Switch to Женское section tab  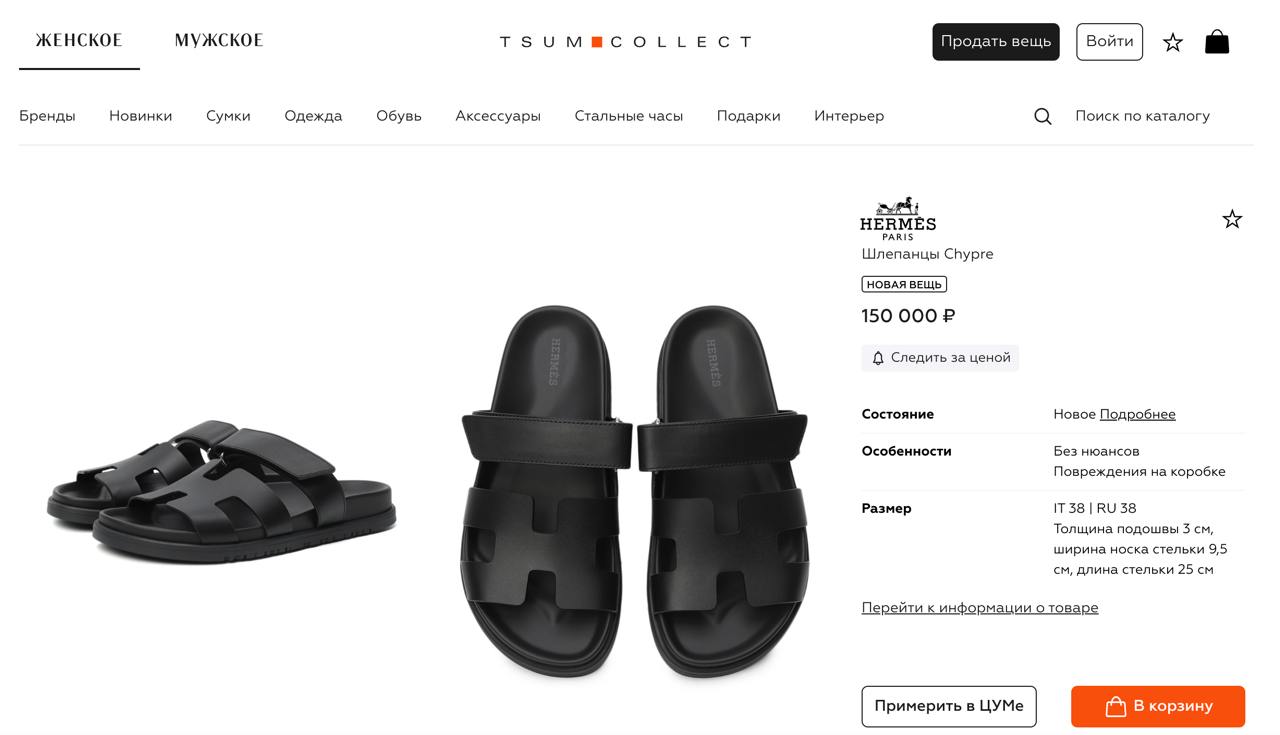[79, 41]
